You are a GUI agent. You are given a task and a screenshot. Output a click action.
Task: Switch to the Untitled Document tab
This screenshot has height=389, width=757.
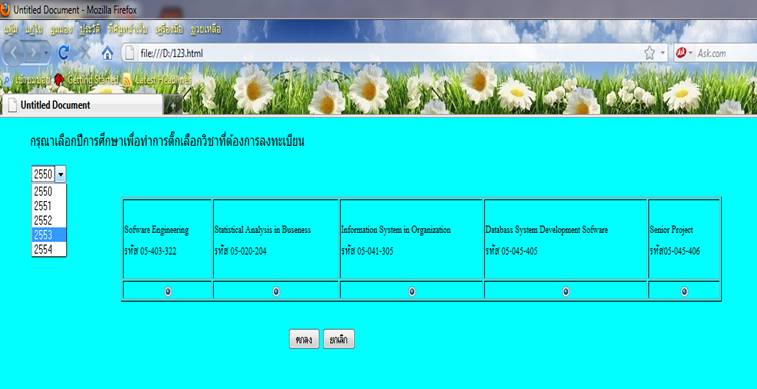tap(82, 105)
